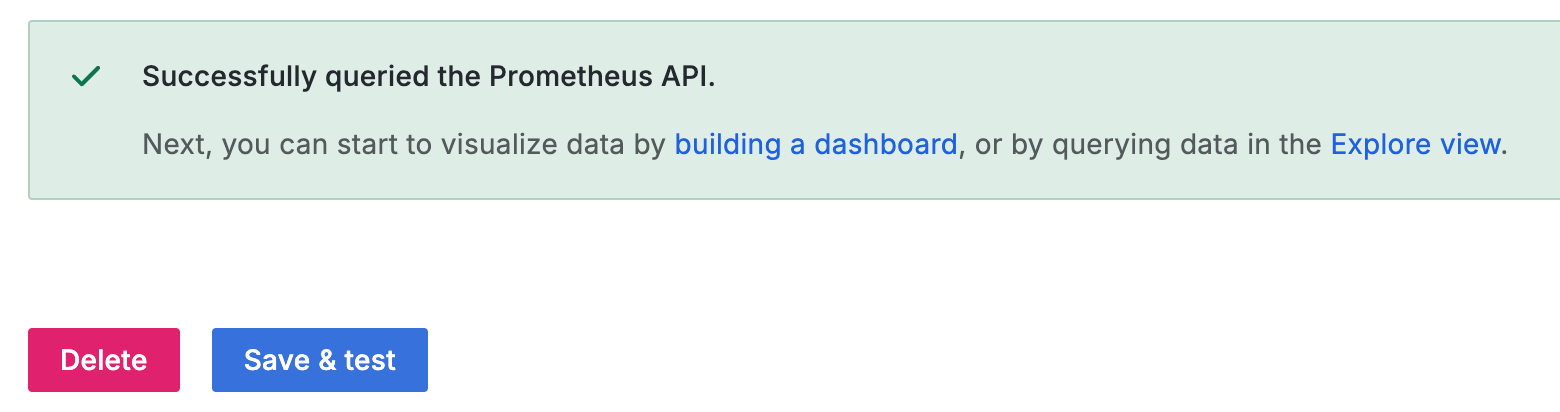Open the Explore view link
The width and height of the screenshot is (1560, 412).
pos(1415,144)
